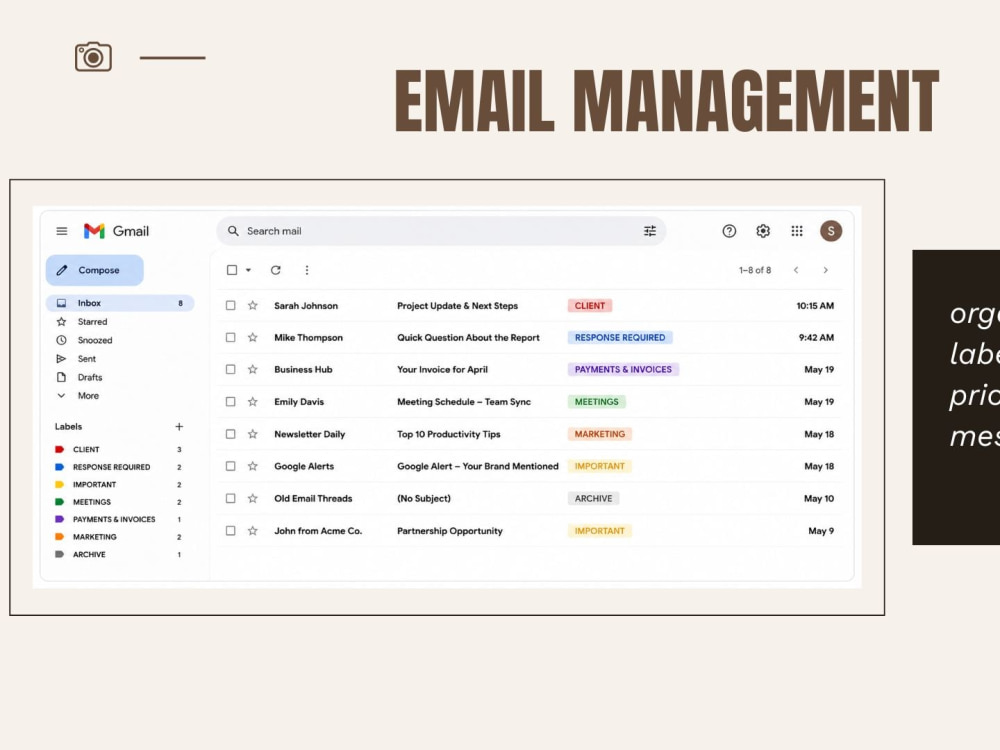Star the Newsletter Daily email
This screenshot has height=750, width=1000.
253,434
